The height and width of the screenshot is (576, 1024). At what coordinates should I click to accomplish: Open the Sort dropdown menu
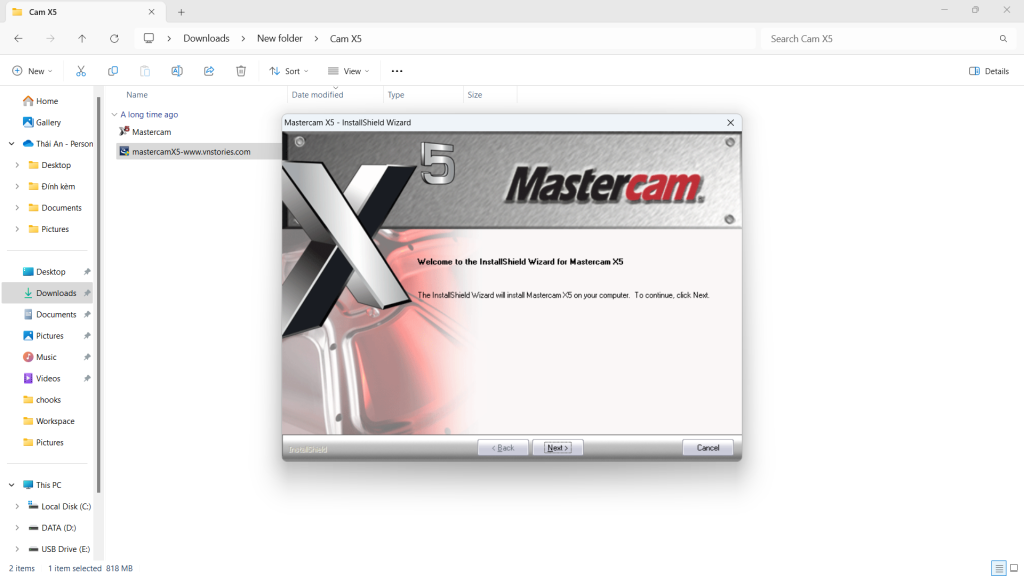[289, 71]
